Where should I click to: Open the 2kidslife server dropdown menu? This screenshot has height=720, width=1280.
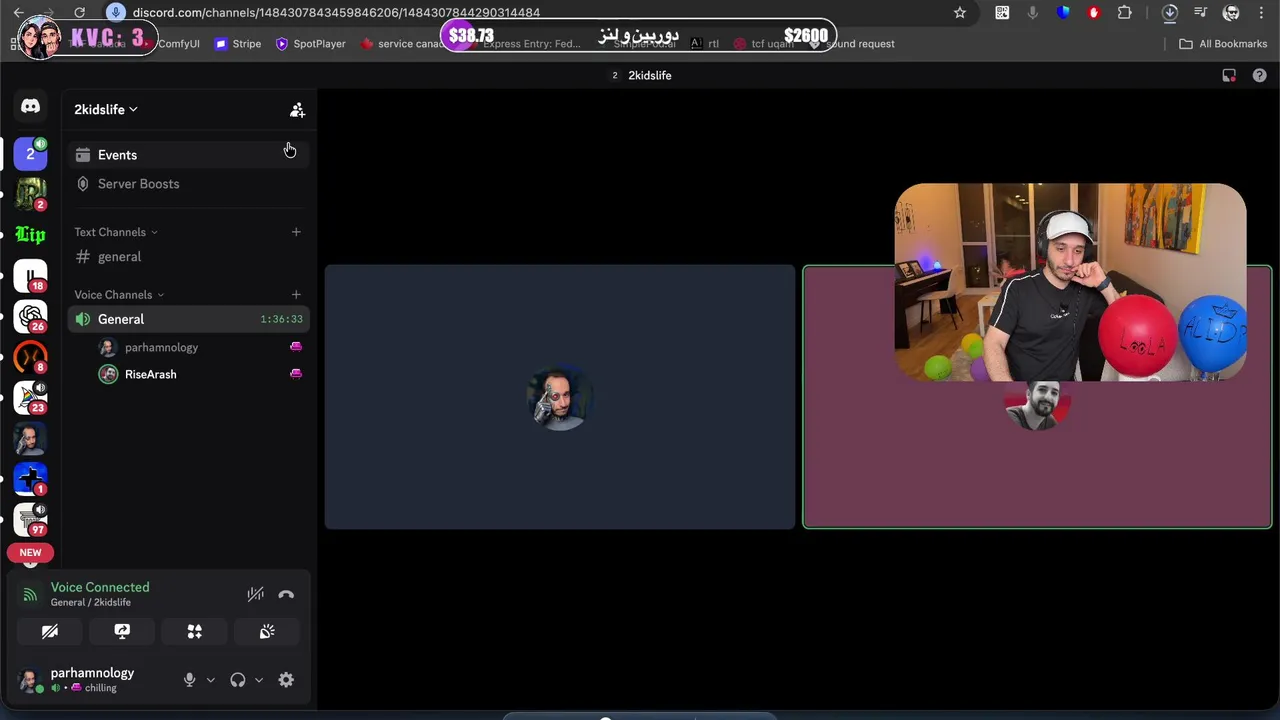click(105, 109)
